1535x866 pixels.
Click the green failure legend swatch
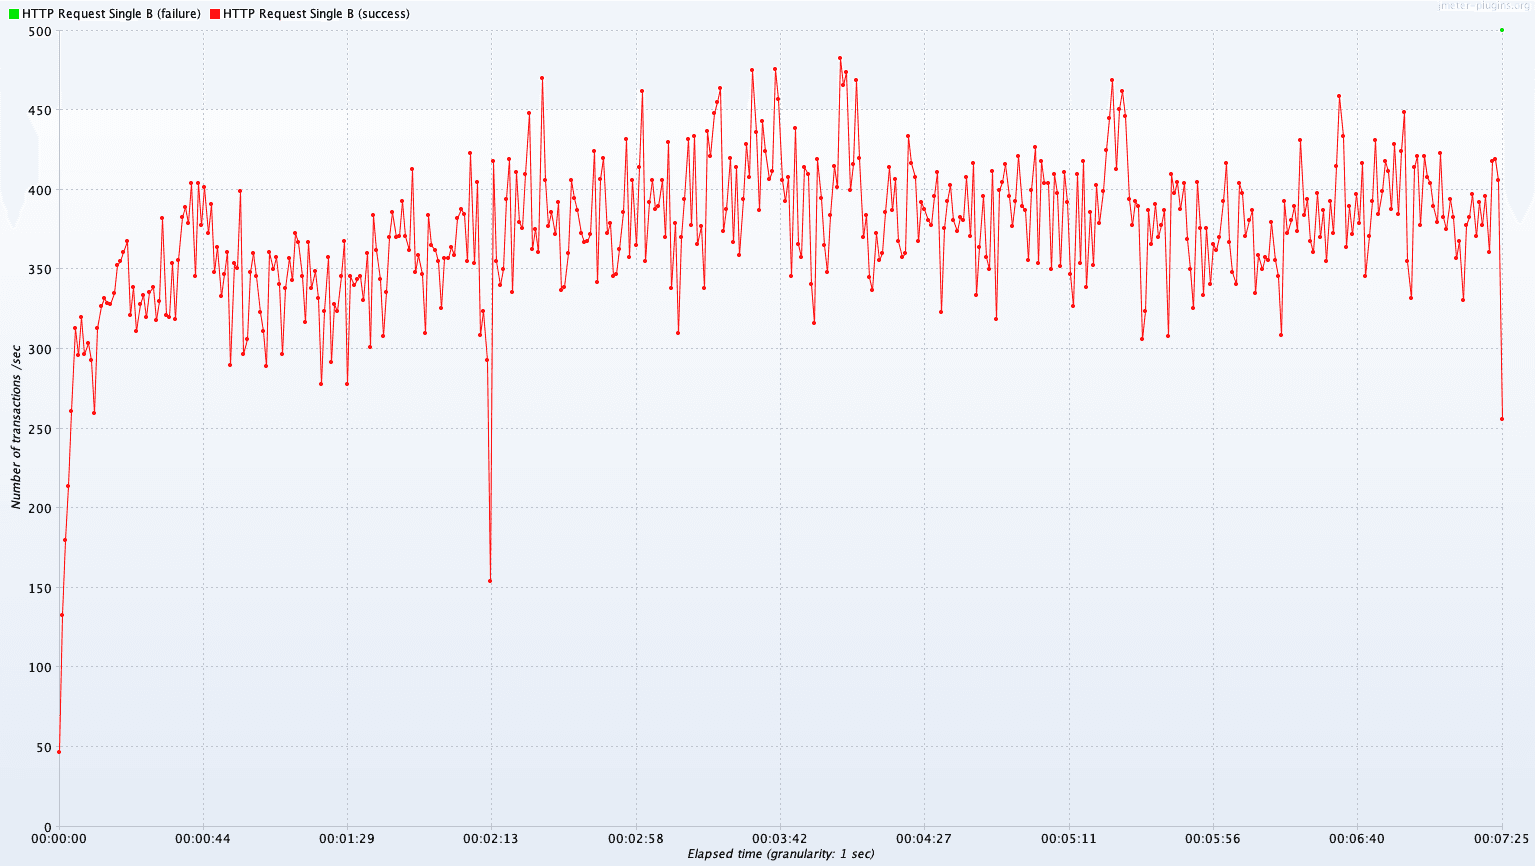(x=15, y=14)
